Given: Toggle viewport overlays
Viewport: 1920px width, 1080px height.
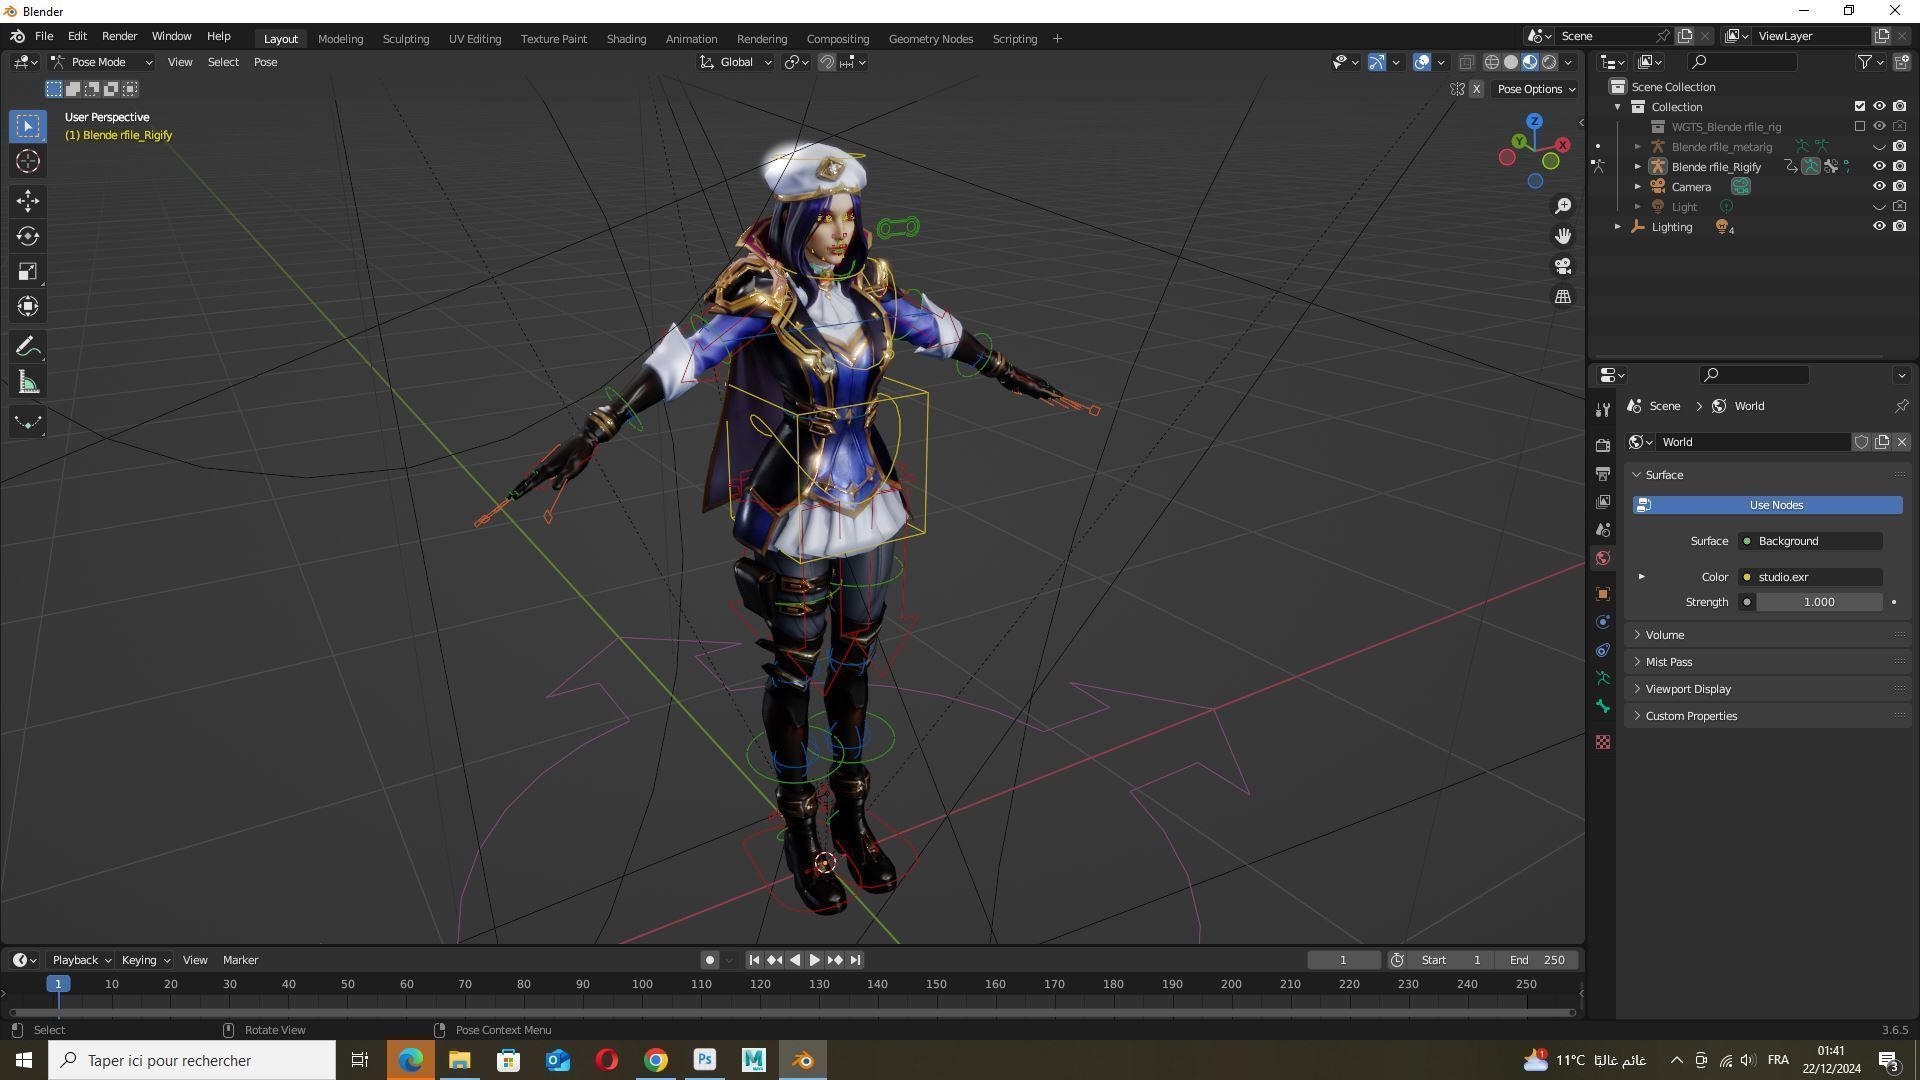Looking at the screenshot, I should coord(1422,62).
